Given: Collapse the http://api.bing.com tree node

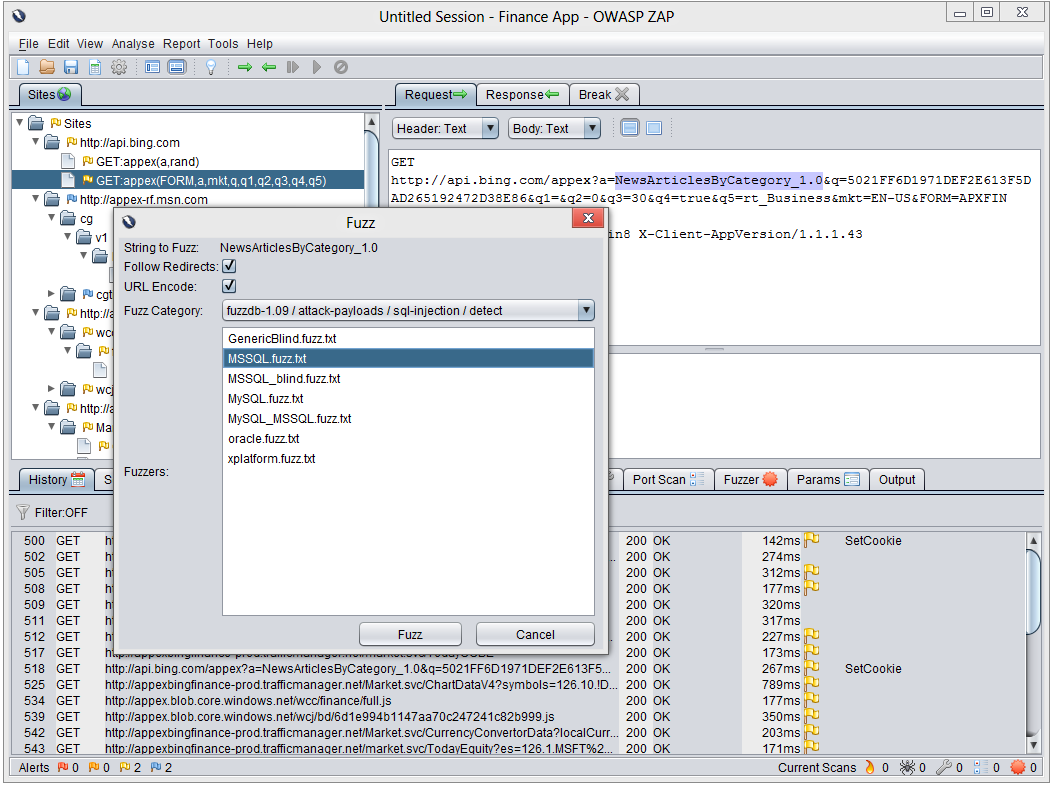Looking at the screenshot, I should [x=36, y=142].
